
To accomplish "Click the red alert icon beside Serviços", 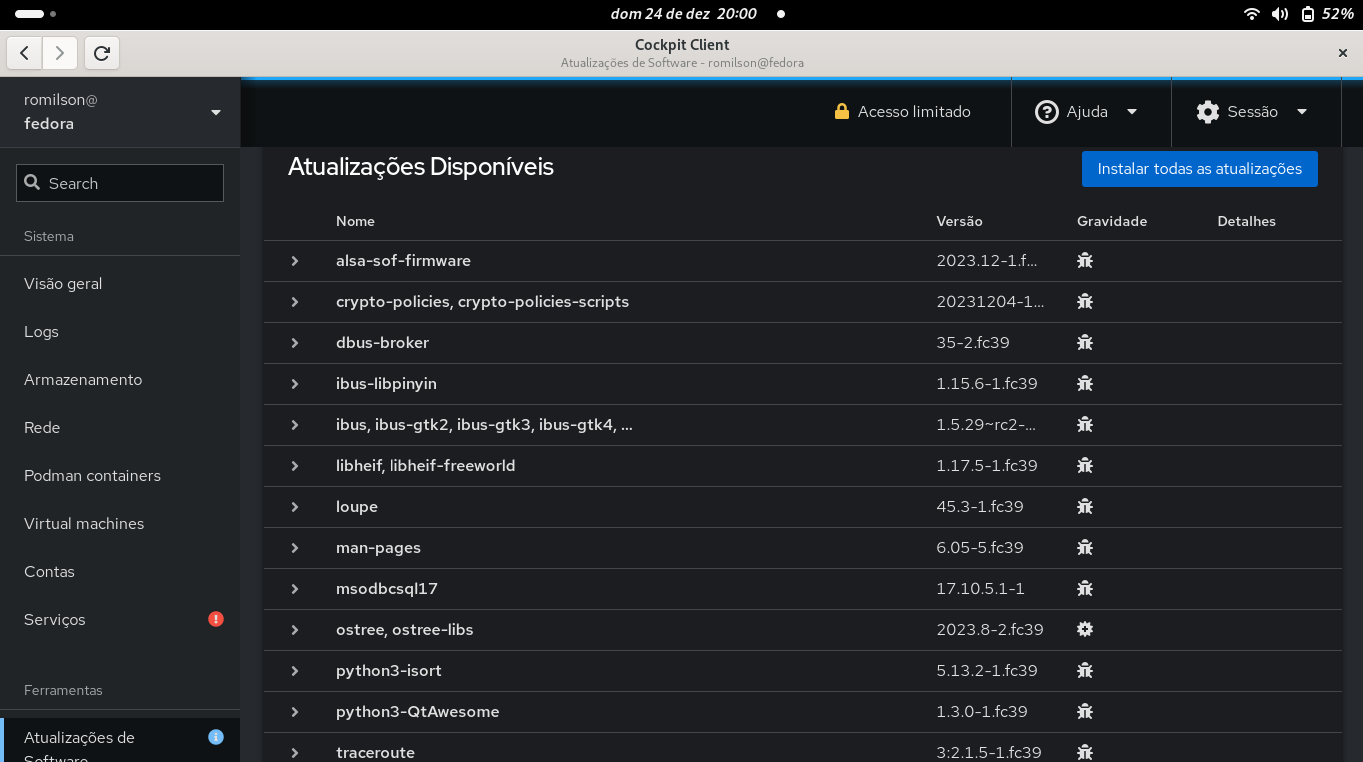I will click(x=216, y=619).
